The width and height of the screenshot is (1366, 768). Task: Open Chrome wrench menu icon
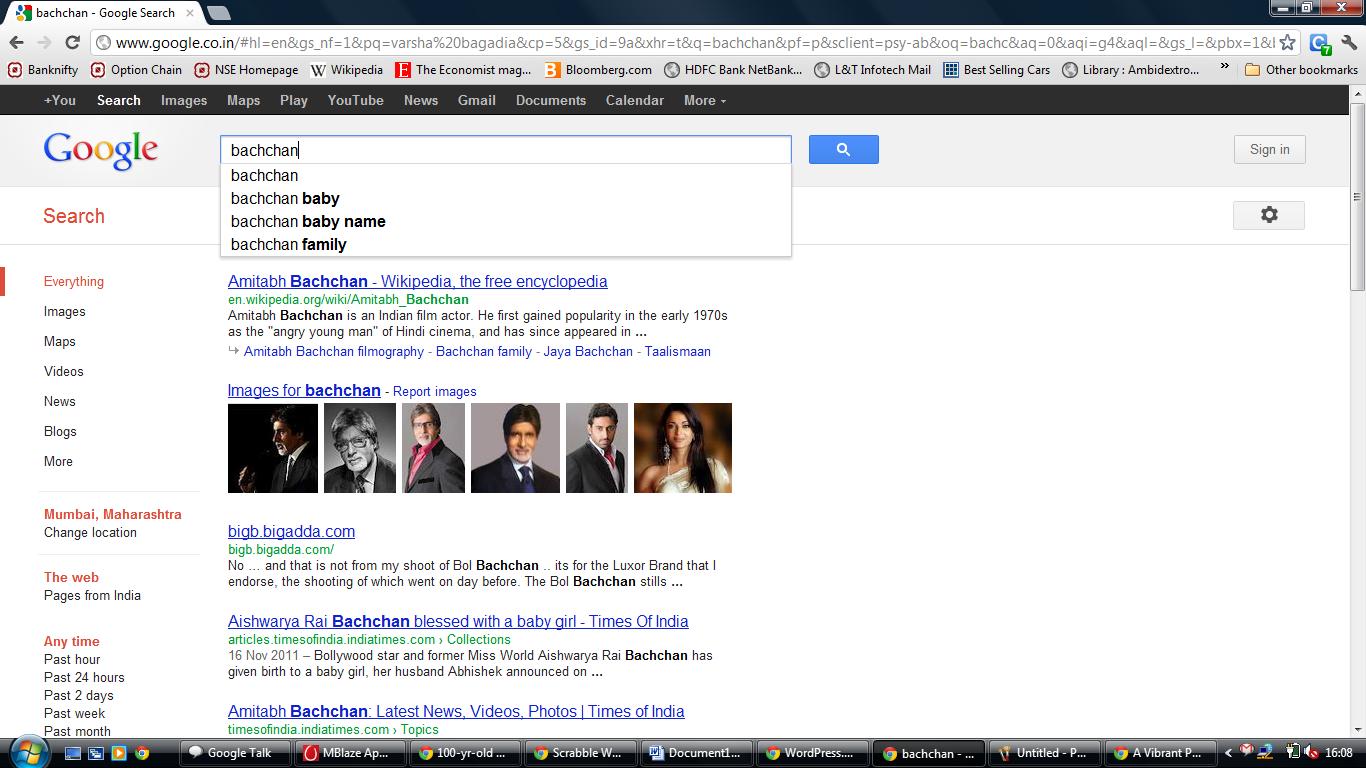(1350, 42)
